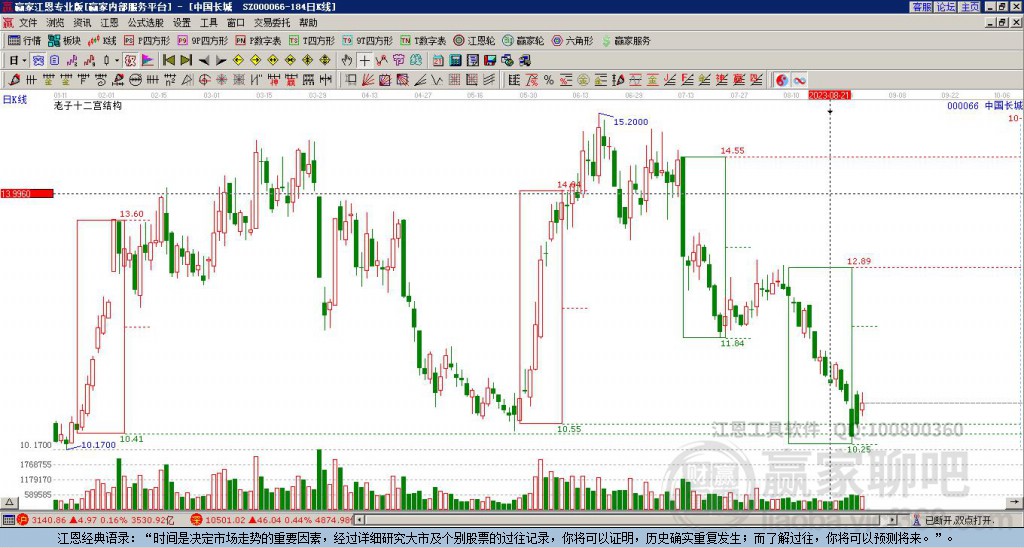The height and width of the screenshot is (548, 1024).
Task: Select the 日K线 chart label
Action: point(15,100)
